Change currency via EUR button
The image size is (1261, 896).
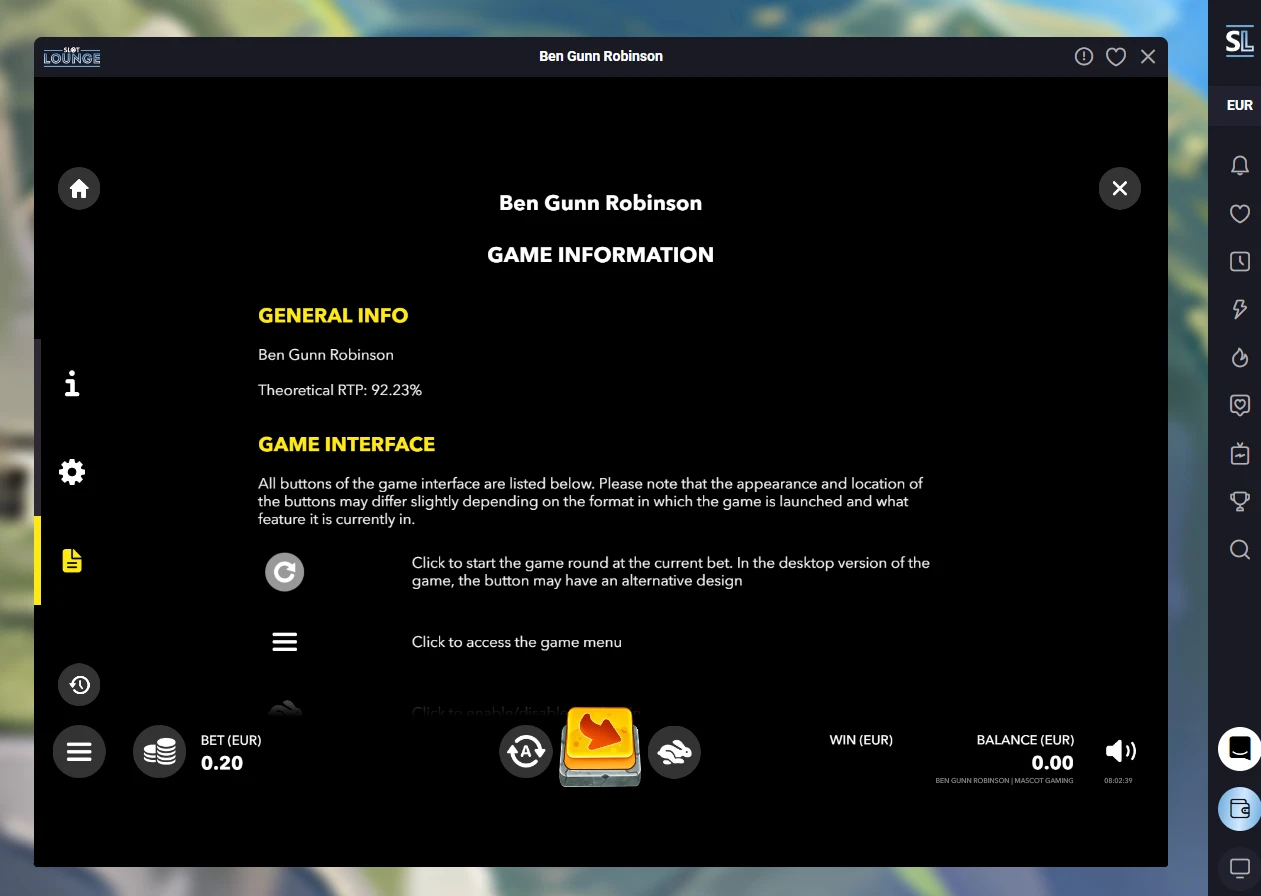1240,105
